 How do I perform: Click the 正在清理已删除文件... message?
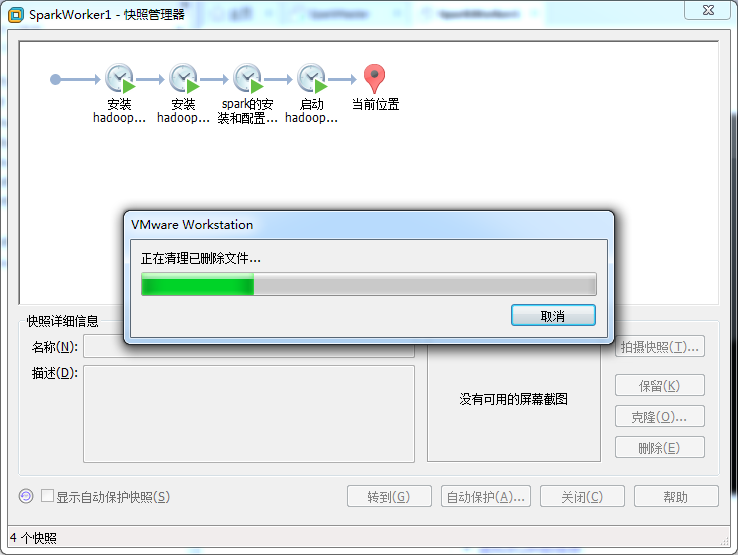(201, 258)
